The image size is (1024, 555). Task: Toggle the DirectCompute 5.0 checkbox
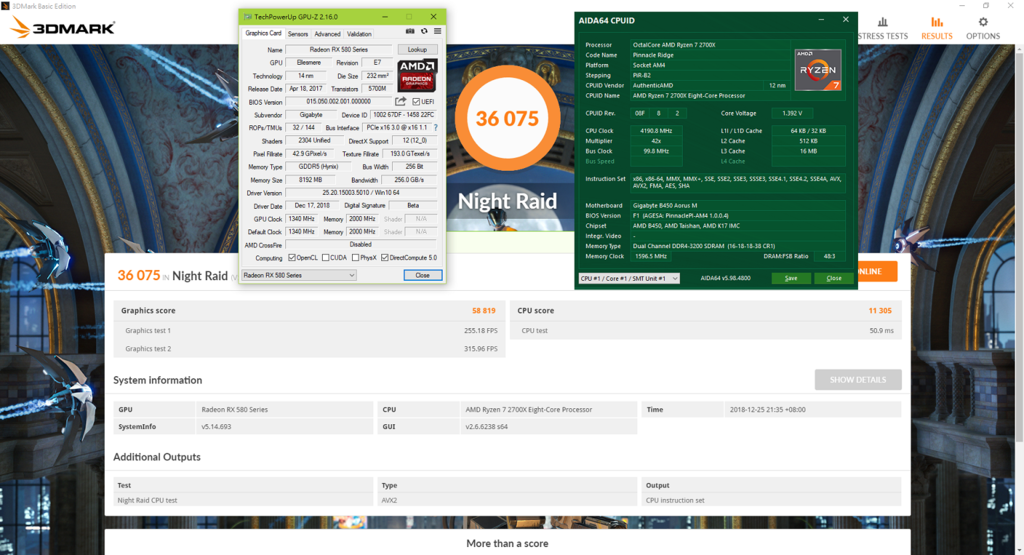coord(385,258)
